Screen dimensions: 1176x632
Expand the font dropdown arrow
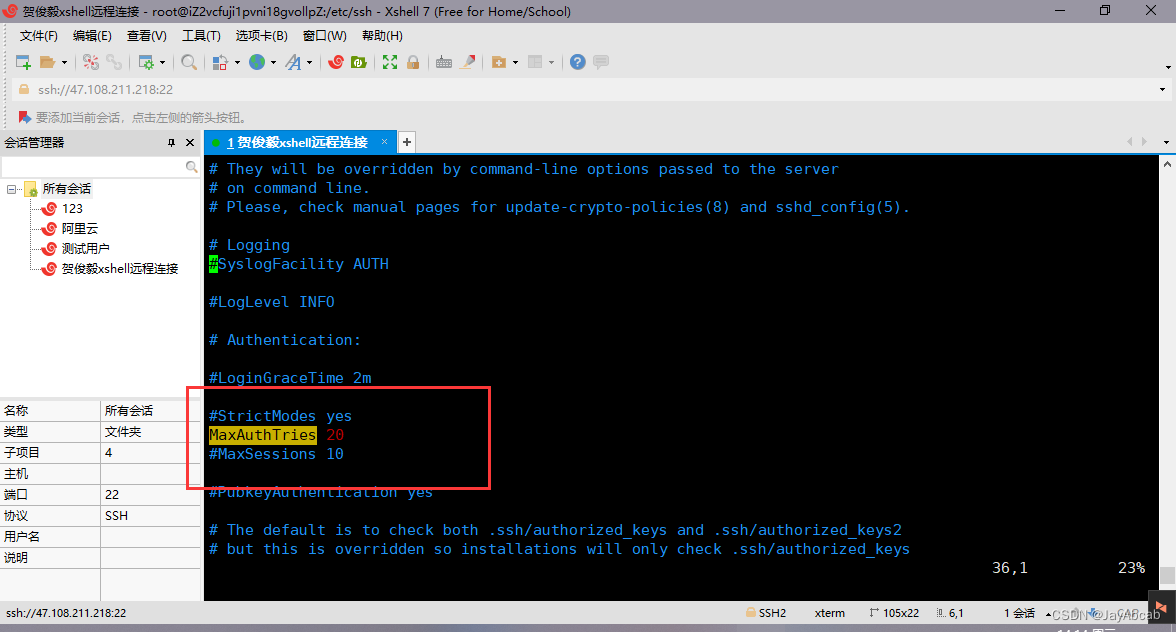click(x=309, y=62)
